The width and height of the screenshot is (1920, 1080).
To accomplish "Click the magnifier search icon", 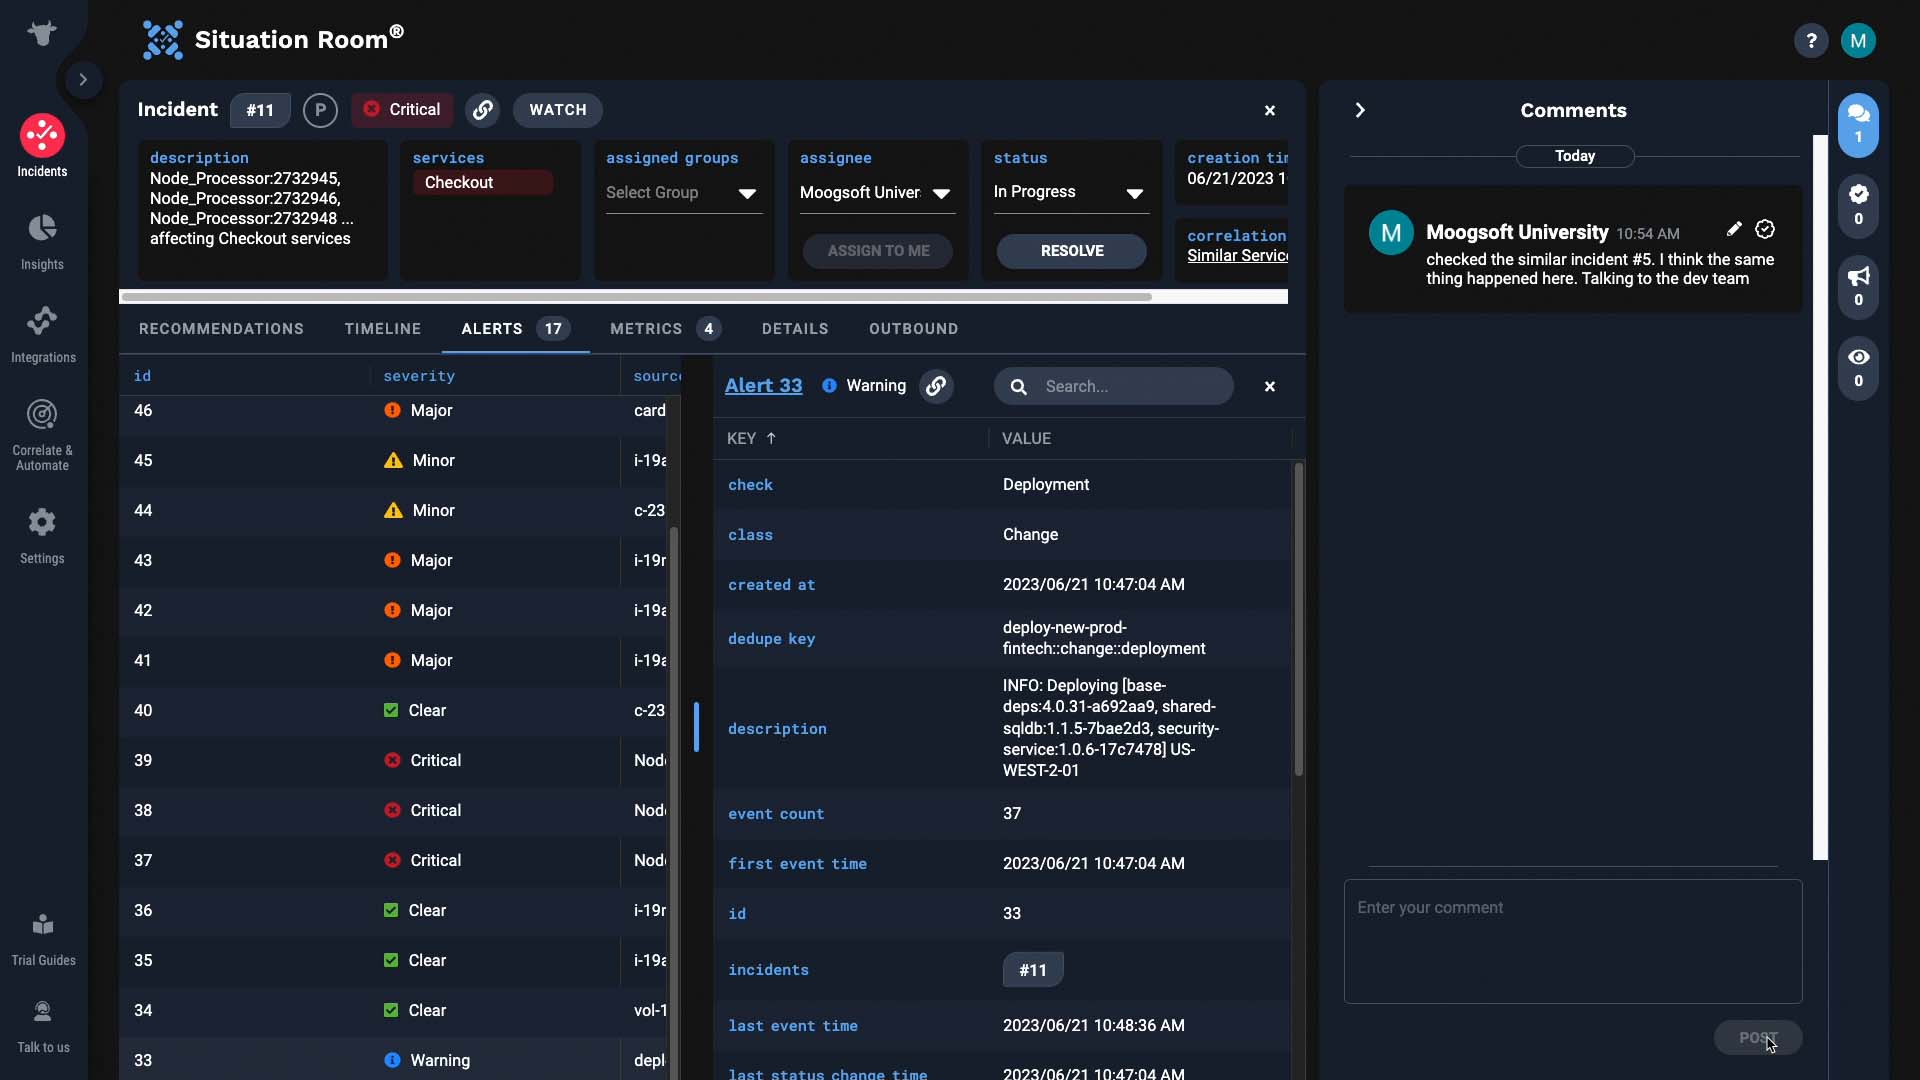I will point(1018,387).
